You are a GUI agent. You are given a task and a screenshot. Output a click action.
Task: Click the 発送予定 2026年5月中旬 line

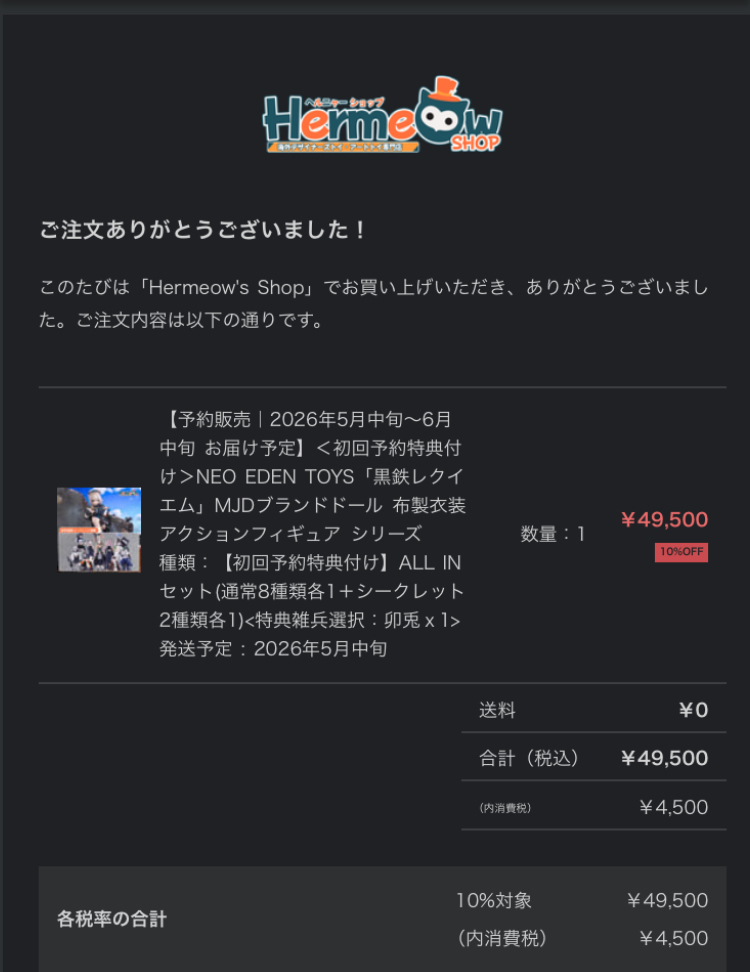273,649
